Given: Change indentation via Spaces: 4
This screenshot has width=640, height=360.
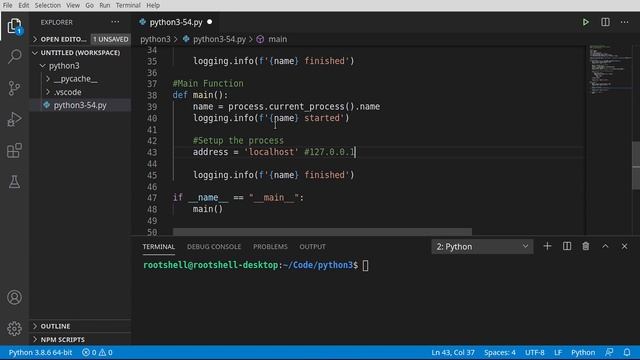Looking at the screenshot, I should point(500,352).
